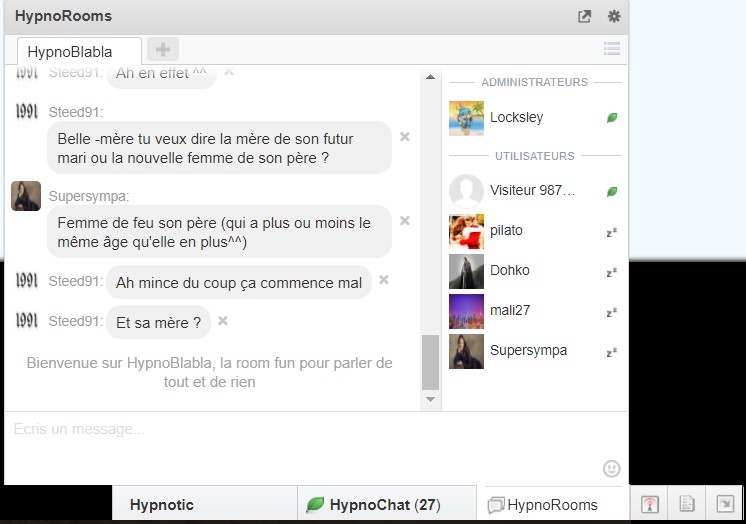Open Dohko's avatar in the user list
Image resolution: width=746 pixels, height=524 pixels.
[x=466, y=271]
